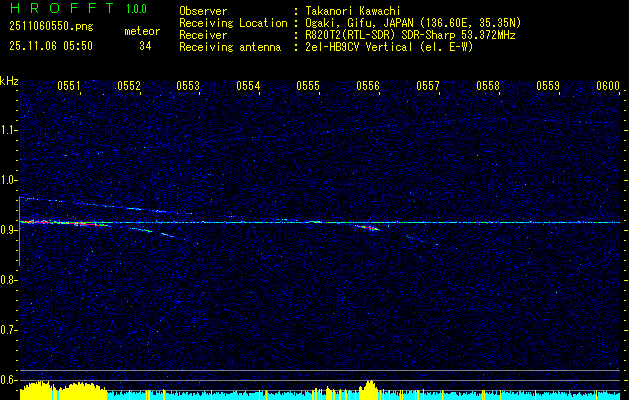The width and height of the screenshot is (629, 400).
Task: Click the location text Ogaki, Gifu, JAPAN
Action: (x=359, y=23)
